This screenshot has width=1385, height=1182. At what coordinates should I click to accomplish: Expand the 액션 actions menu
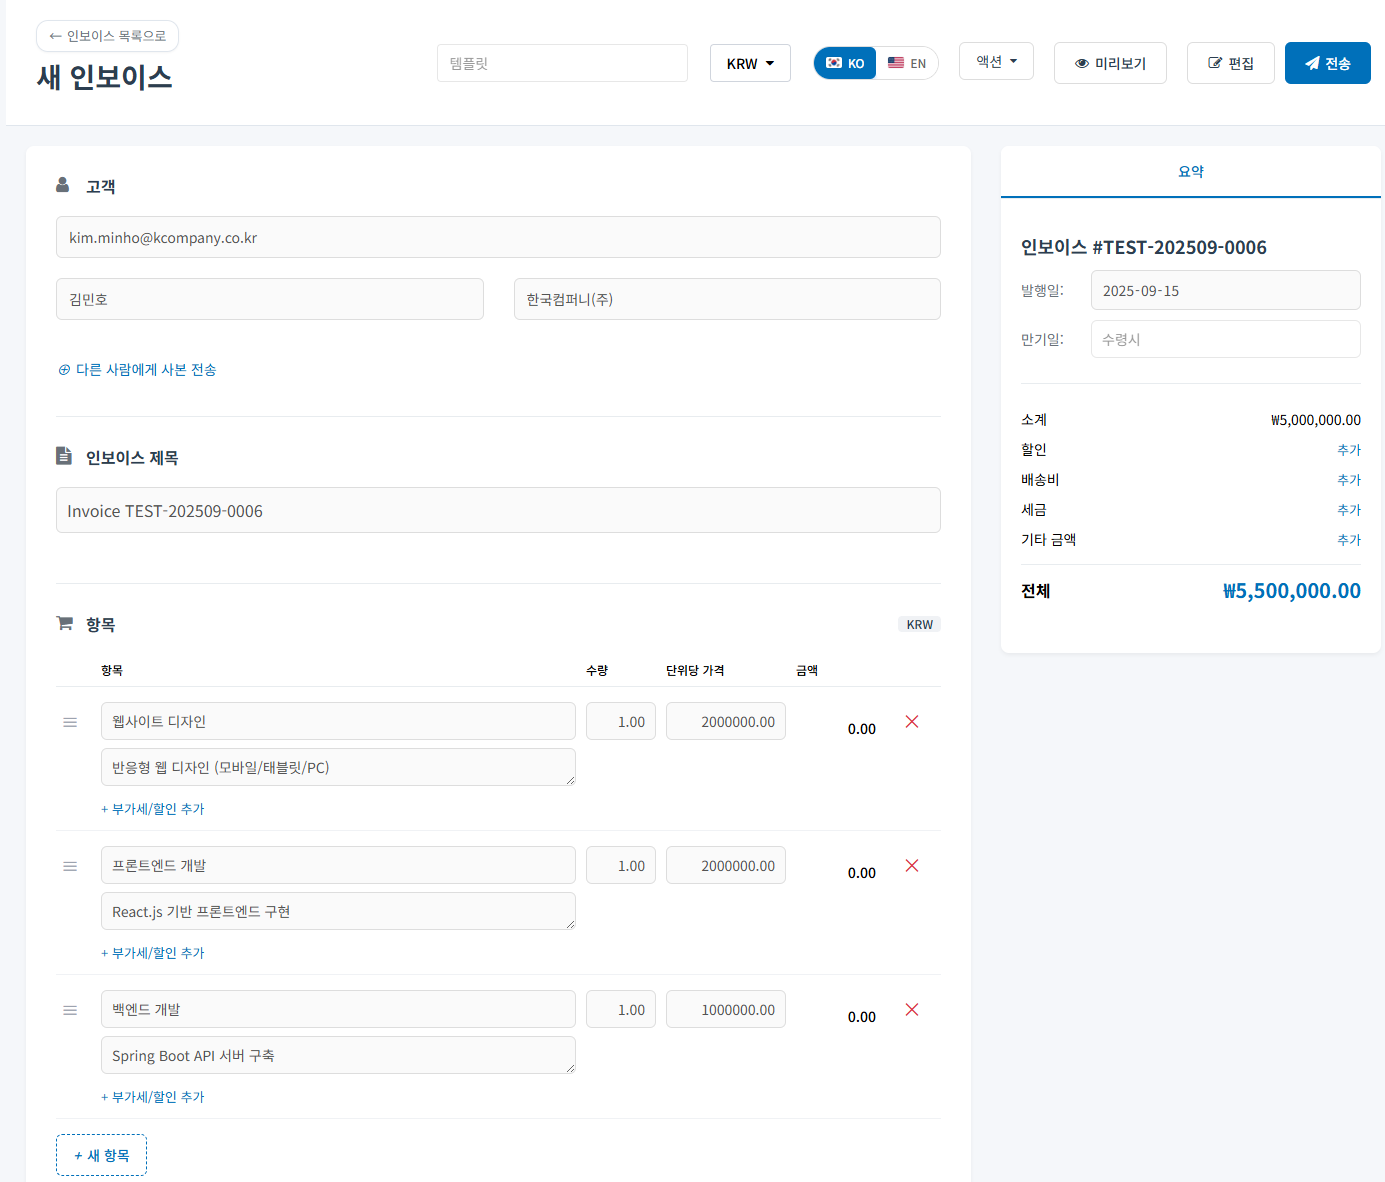pyautogui.click(x=996, y=62)
